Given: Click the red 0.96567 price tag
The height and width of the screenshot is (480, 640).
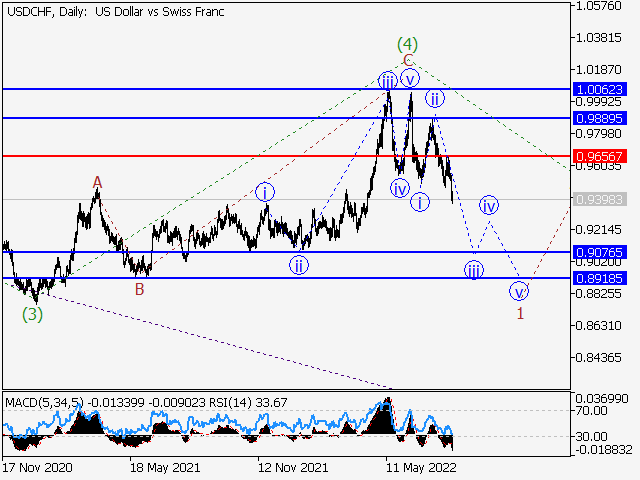Looking at the screenshot, I should 600,156.
